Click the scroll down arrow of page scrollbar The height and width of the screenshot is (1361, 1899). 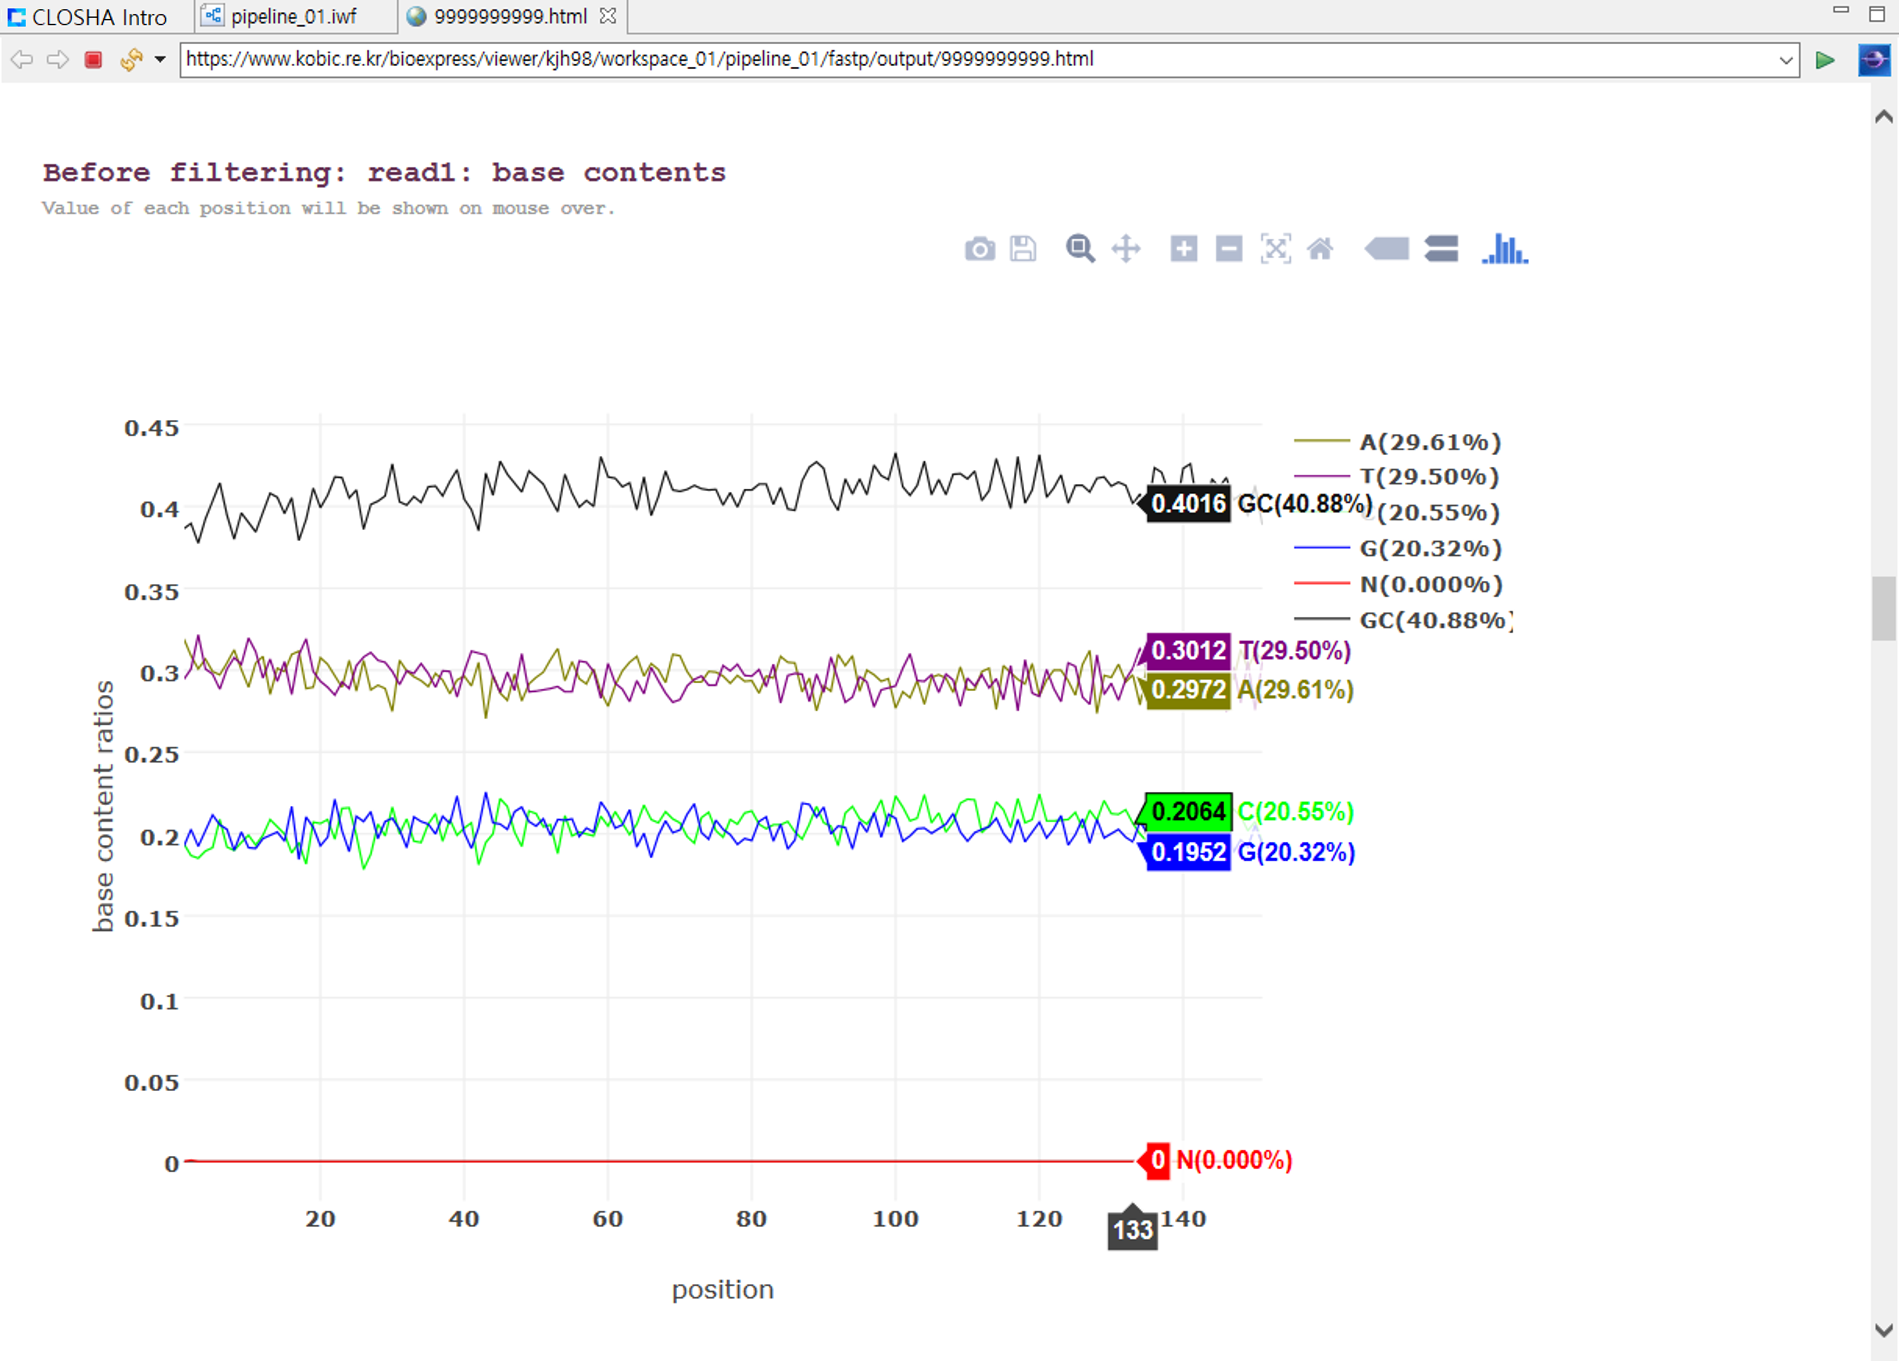[1884, 1330]
